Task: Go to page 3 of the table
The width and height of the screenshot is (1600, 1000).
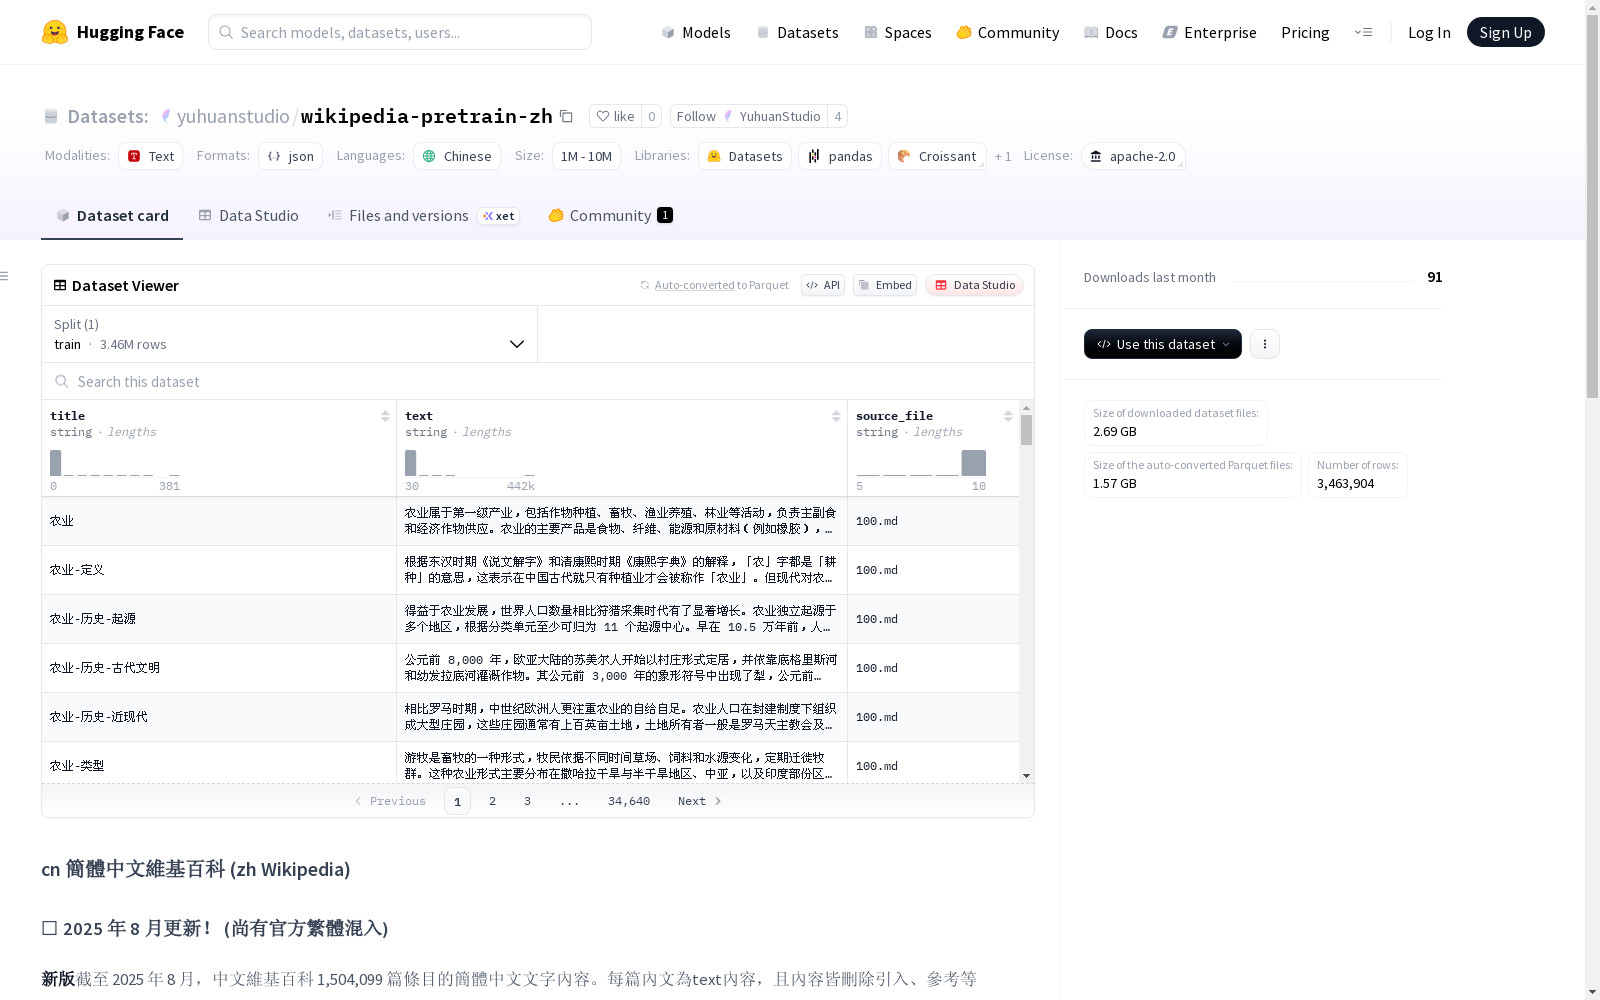Action: [x=527, y=801]
